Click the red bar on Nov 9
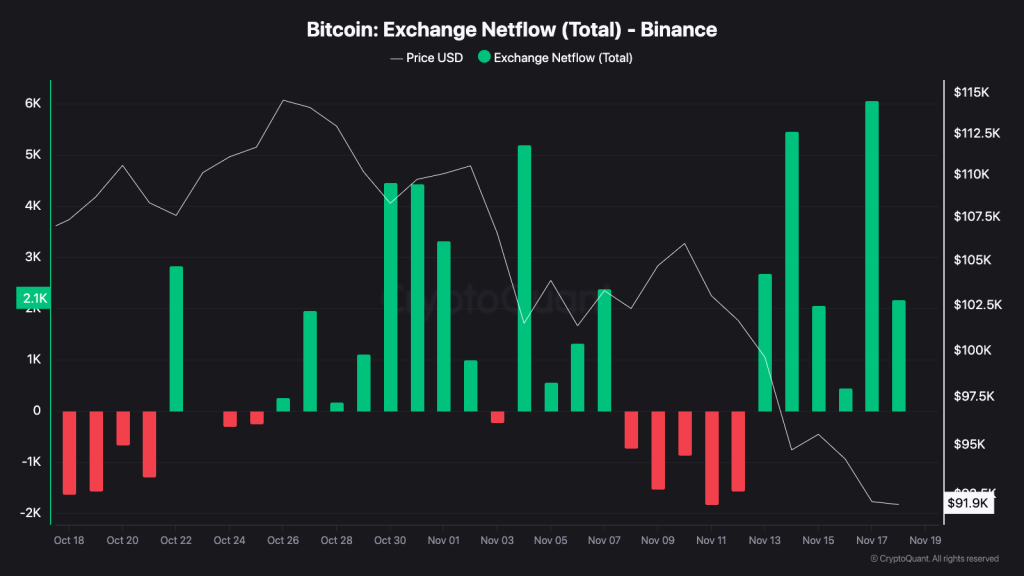Image resolution: width=1024 pixels, height=576 pixels. tap(658, 449)
